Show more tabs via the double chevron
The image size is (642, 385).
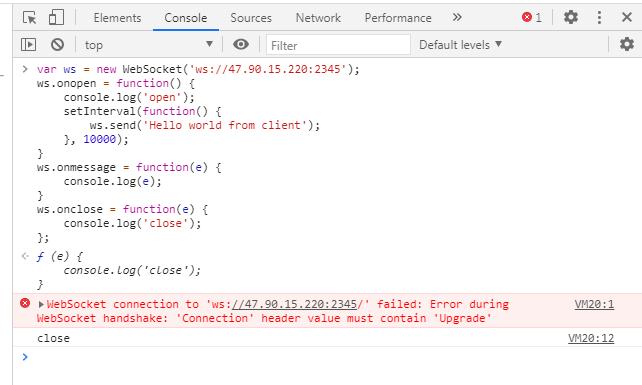(x=457, y=17)
